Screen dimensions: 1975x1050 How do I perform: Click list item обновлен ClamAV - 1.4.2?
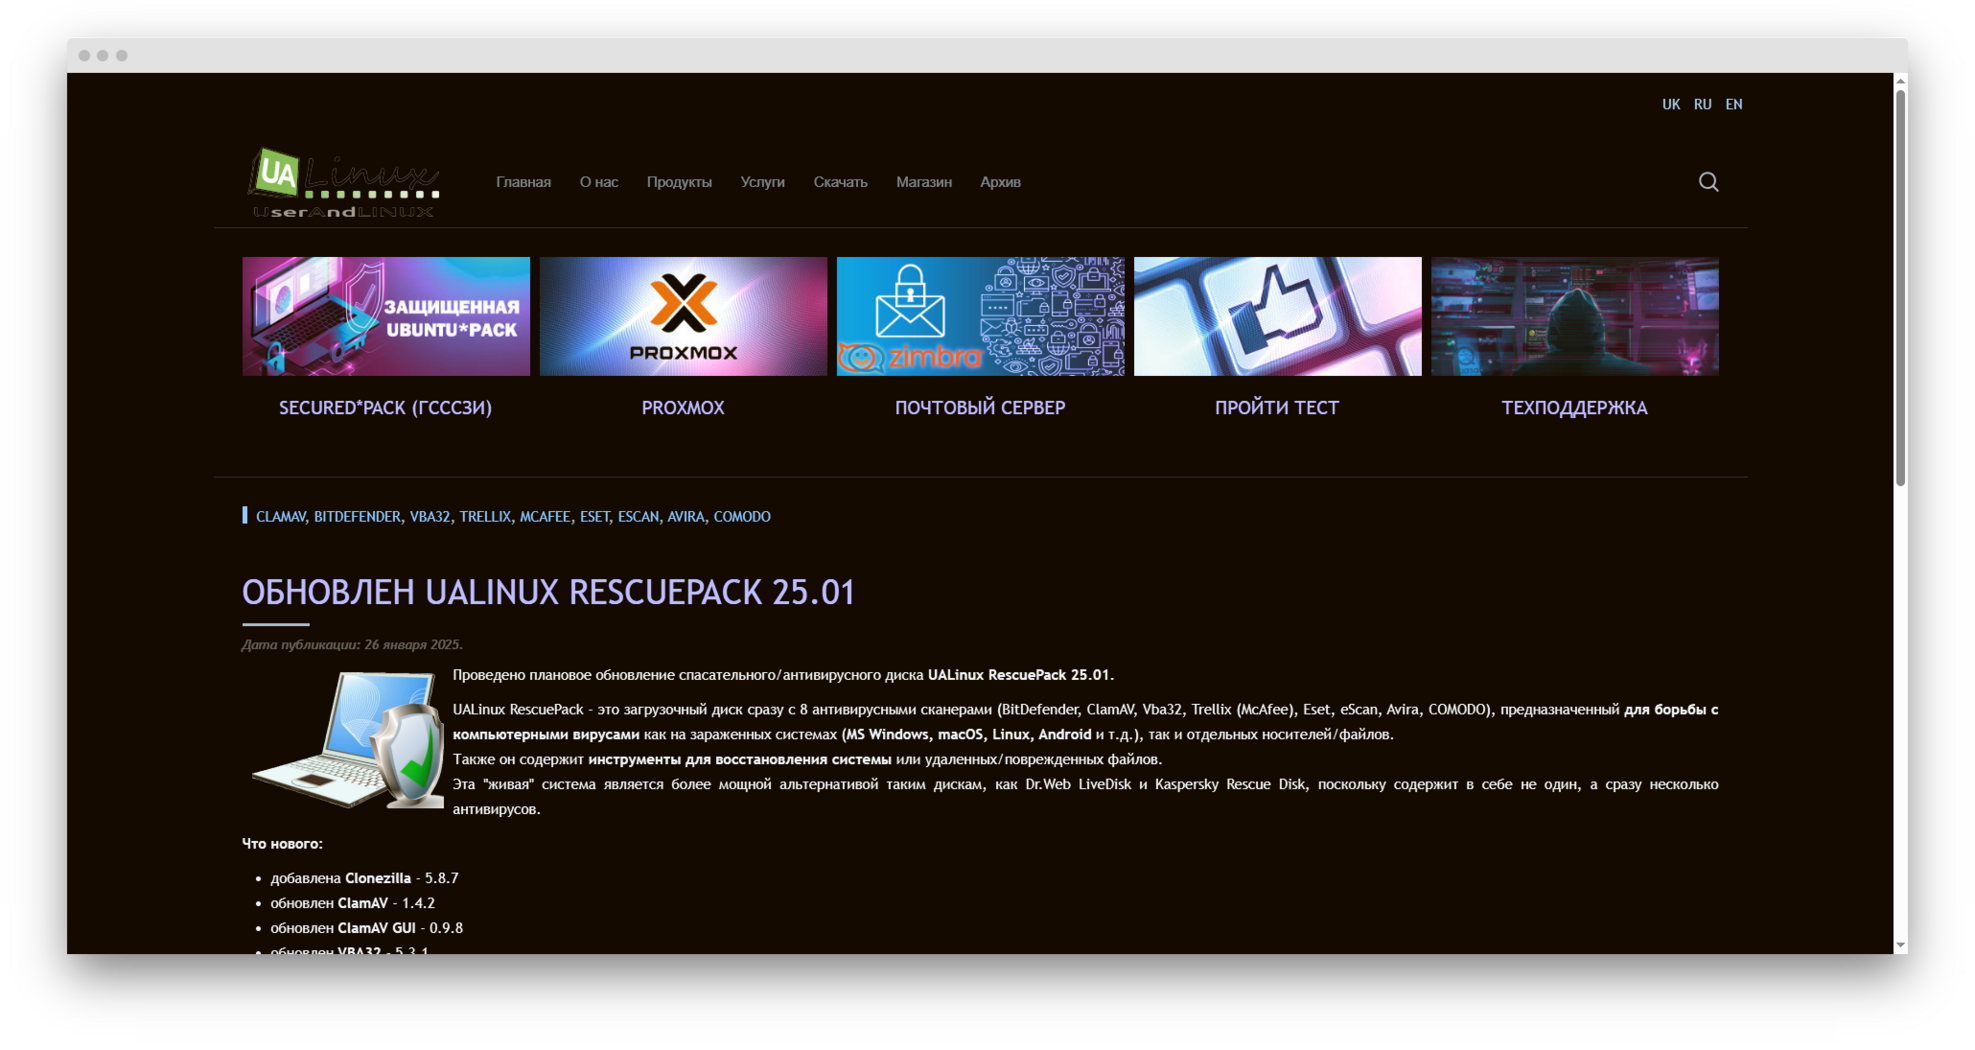352,903
